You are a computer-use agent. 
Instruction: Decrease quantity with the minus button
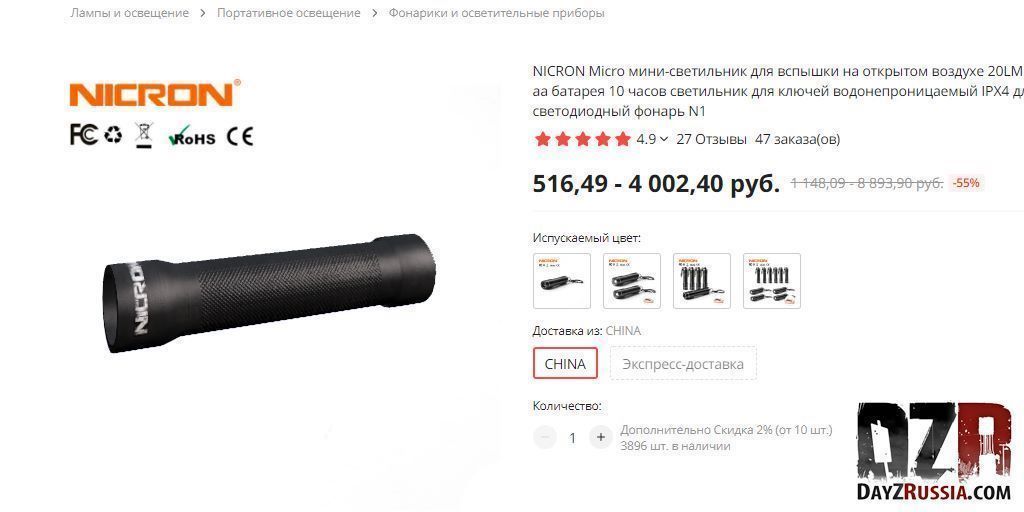point(545,437)
